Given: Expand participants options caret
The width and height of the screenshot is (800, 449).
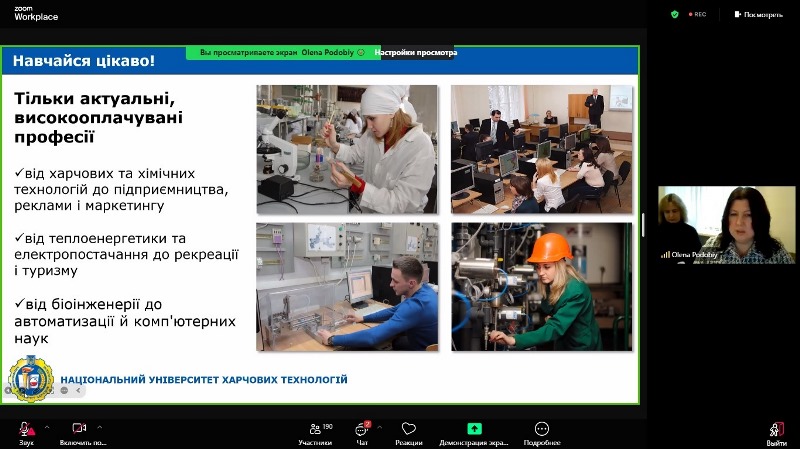Looking at the screenshot, I should [340, 426].
